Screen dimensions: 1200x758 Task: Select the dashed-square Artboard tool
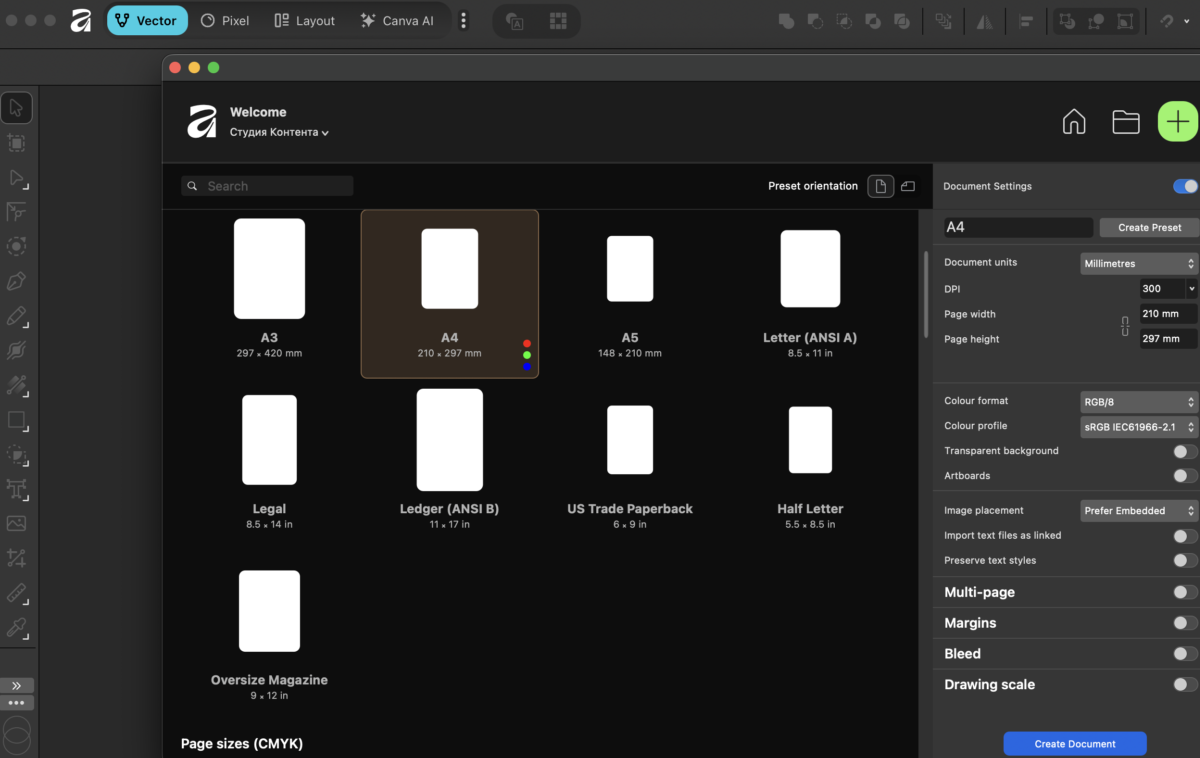(16, 143)
